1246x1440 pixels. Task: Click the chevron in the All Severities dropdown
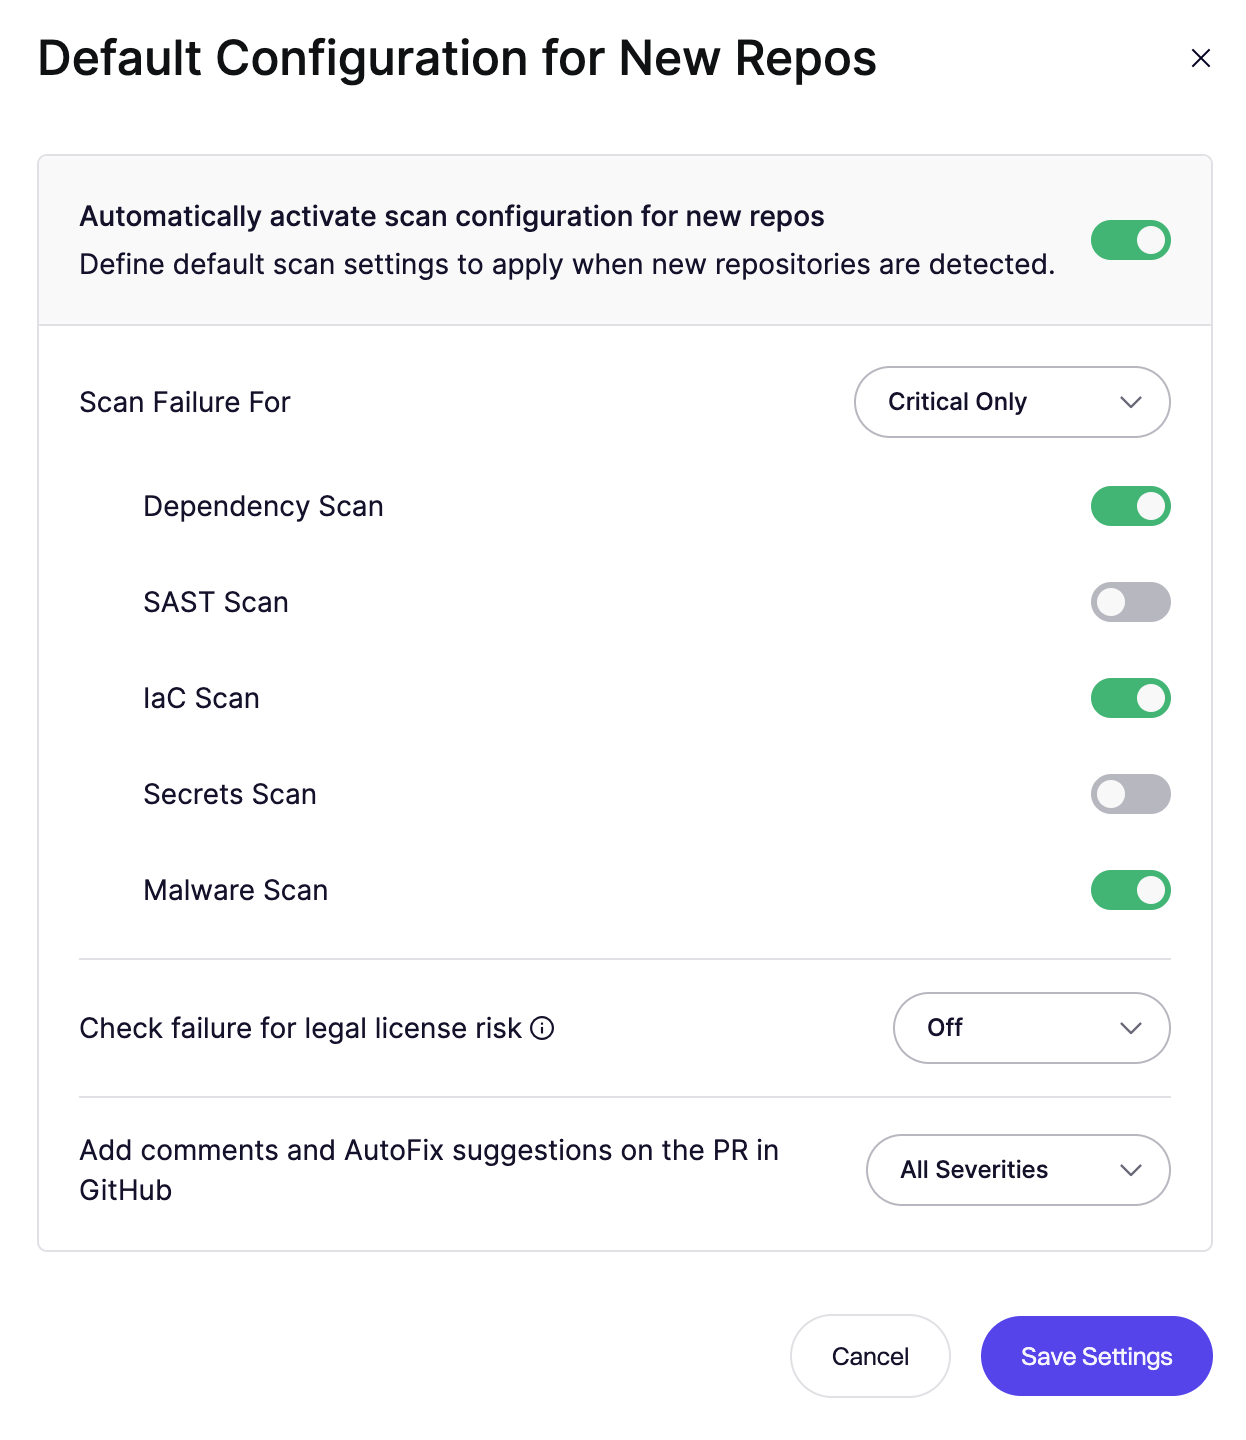[x=1131, y=1170]
